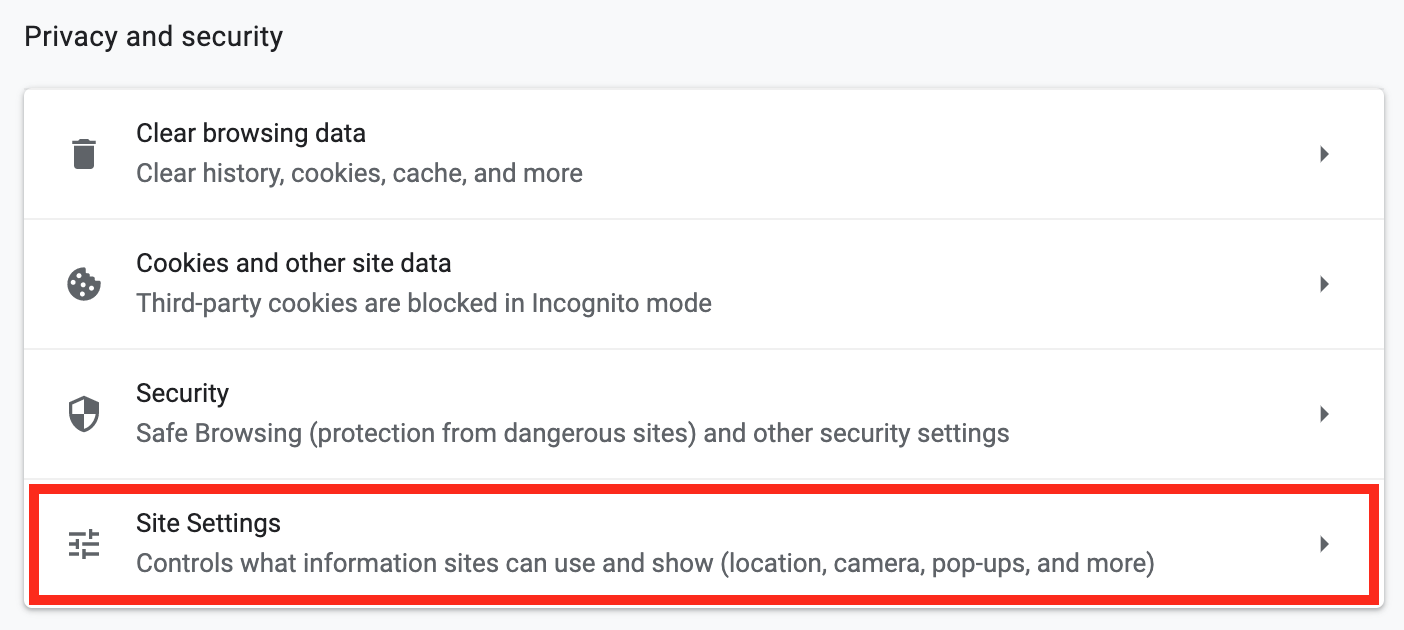The height and width of the screenshot is (630, 1404).
Task: Select the Security title text
Action: [x=183, y=394]
